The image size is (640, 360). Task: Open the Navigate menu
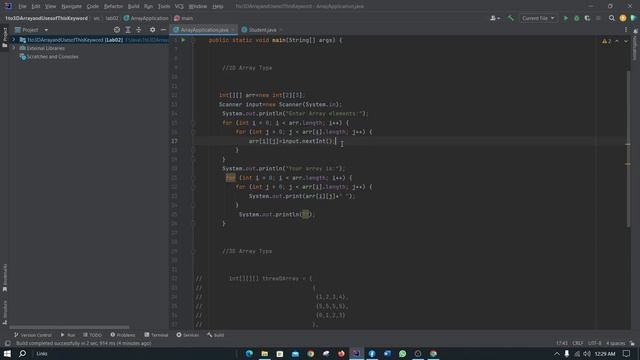point(71,7)
